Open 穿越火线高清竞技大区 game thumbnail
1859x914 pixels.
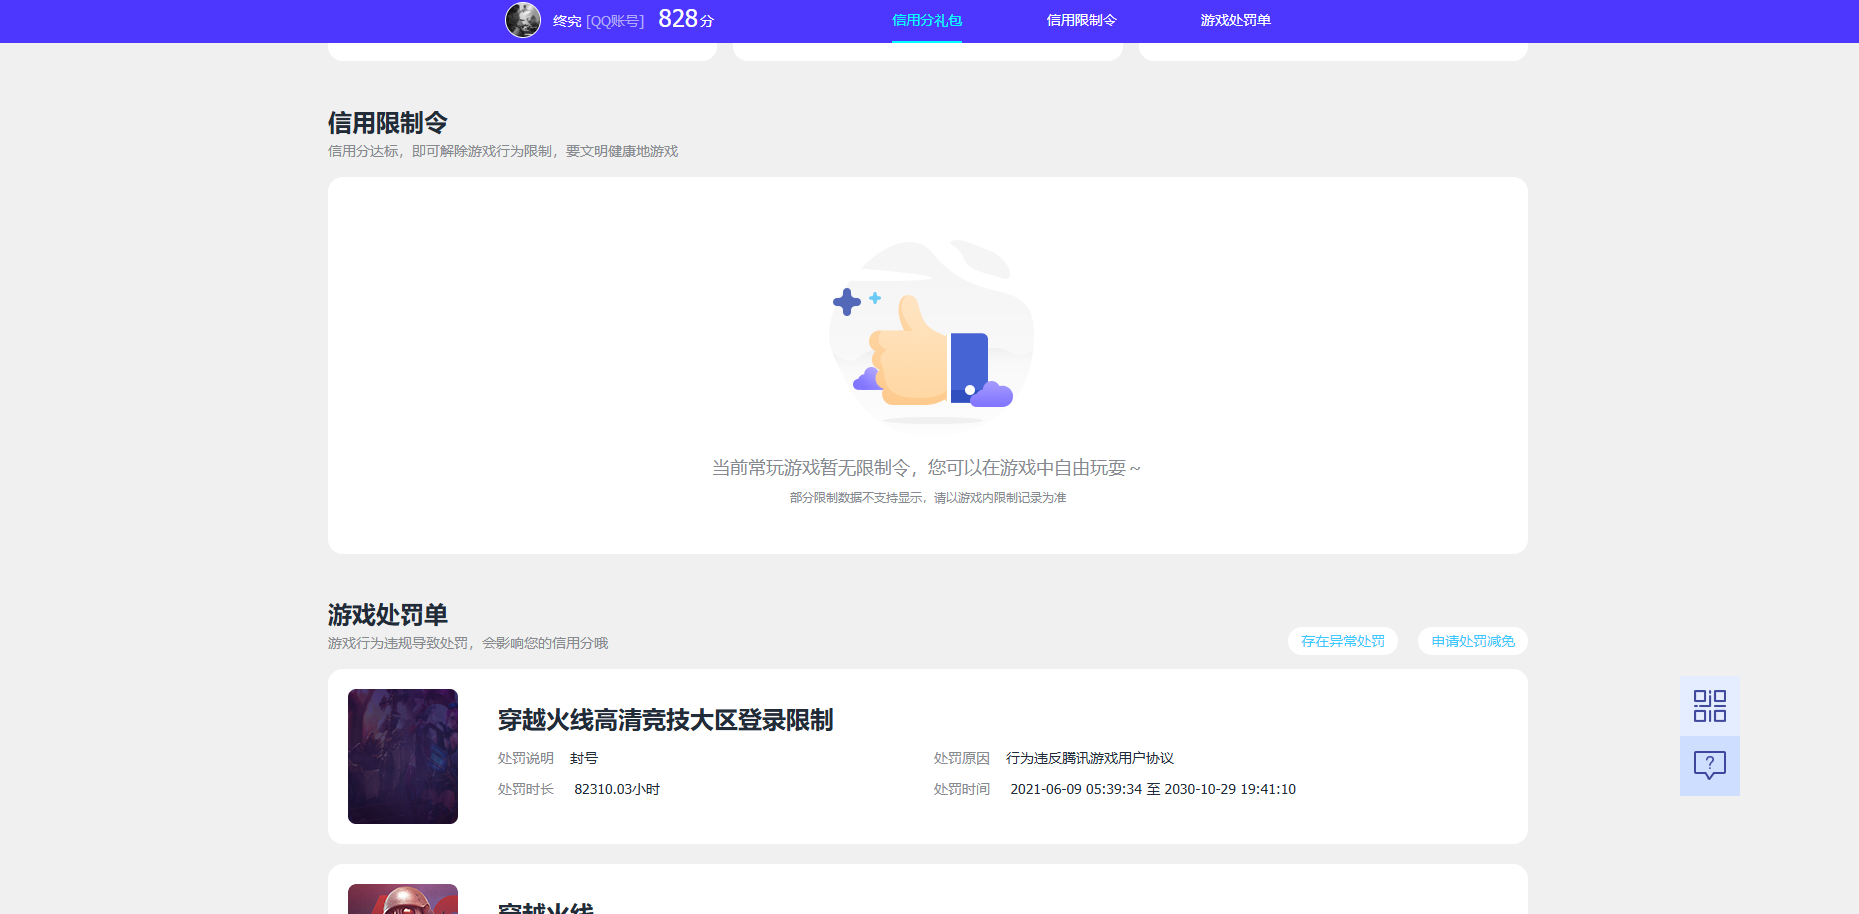pyautogui.click(x=403, y=756)
